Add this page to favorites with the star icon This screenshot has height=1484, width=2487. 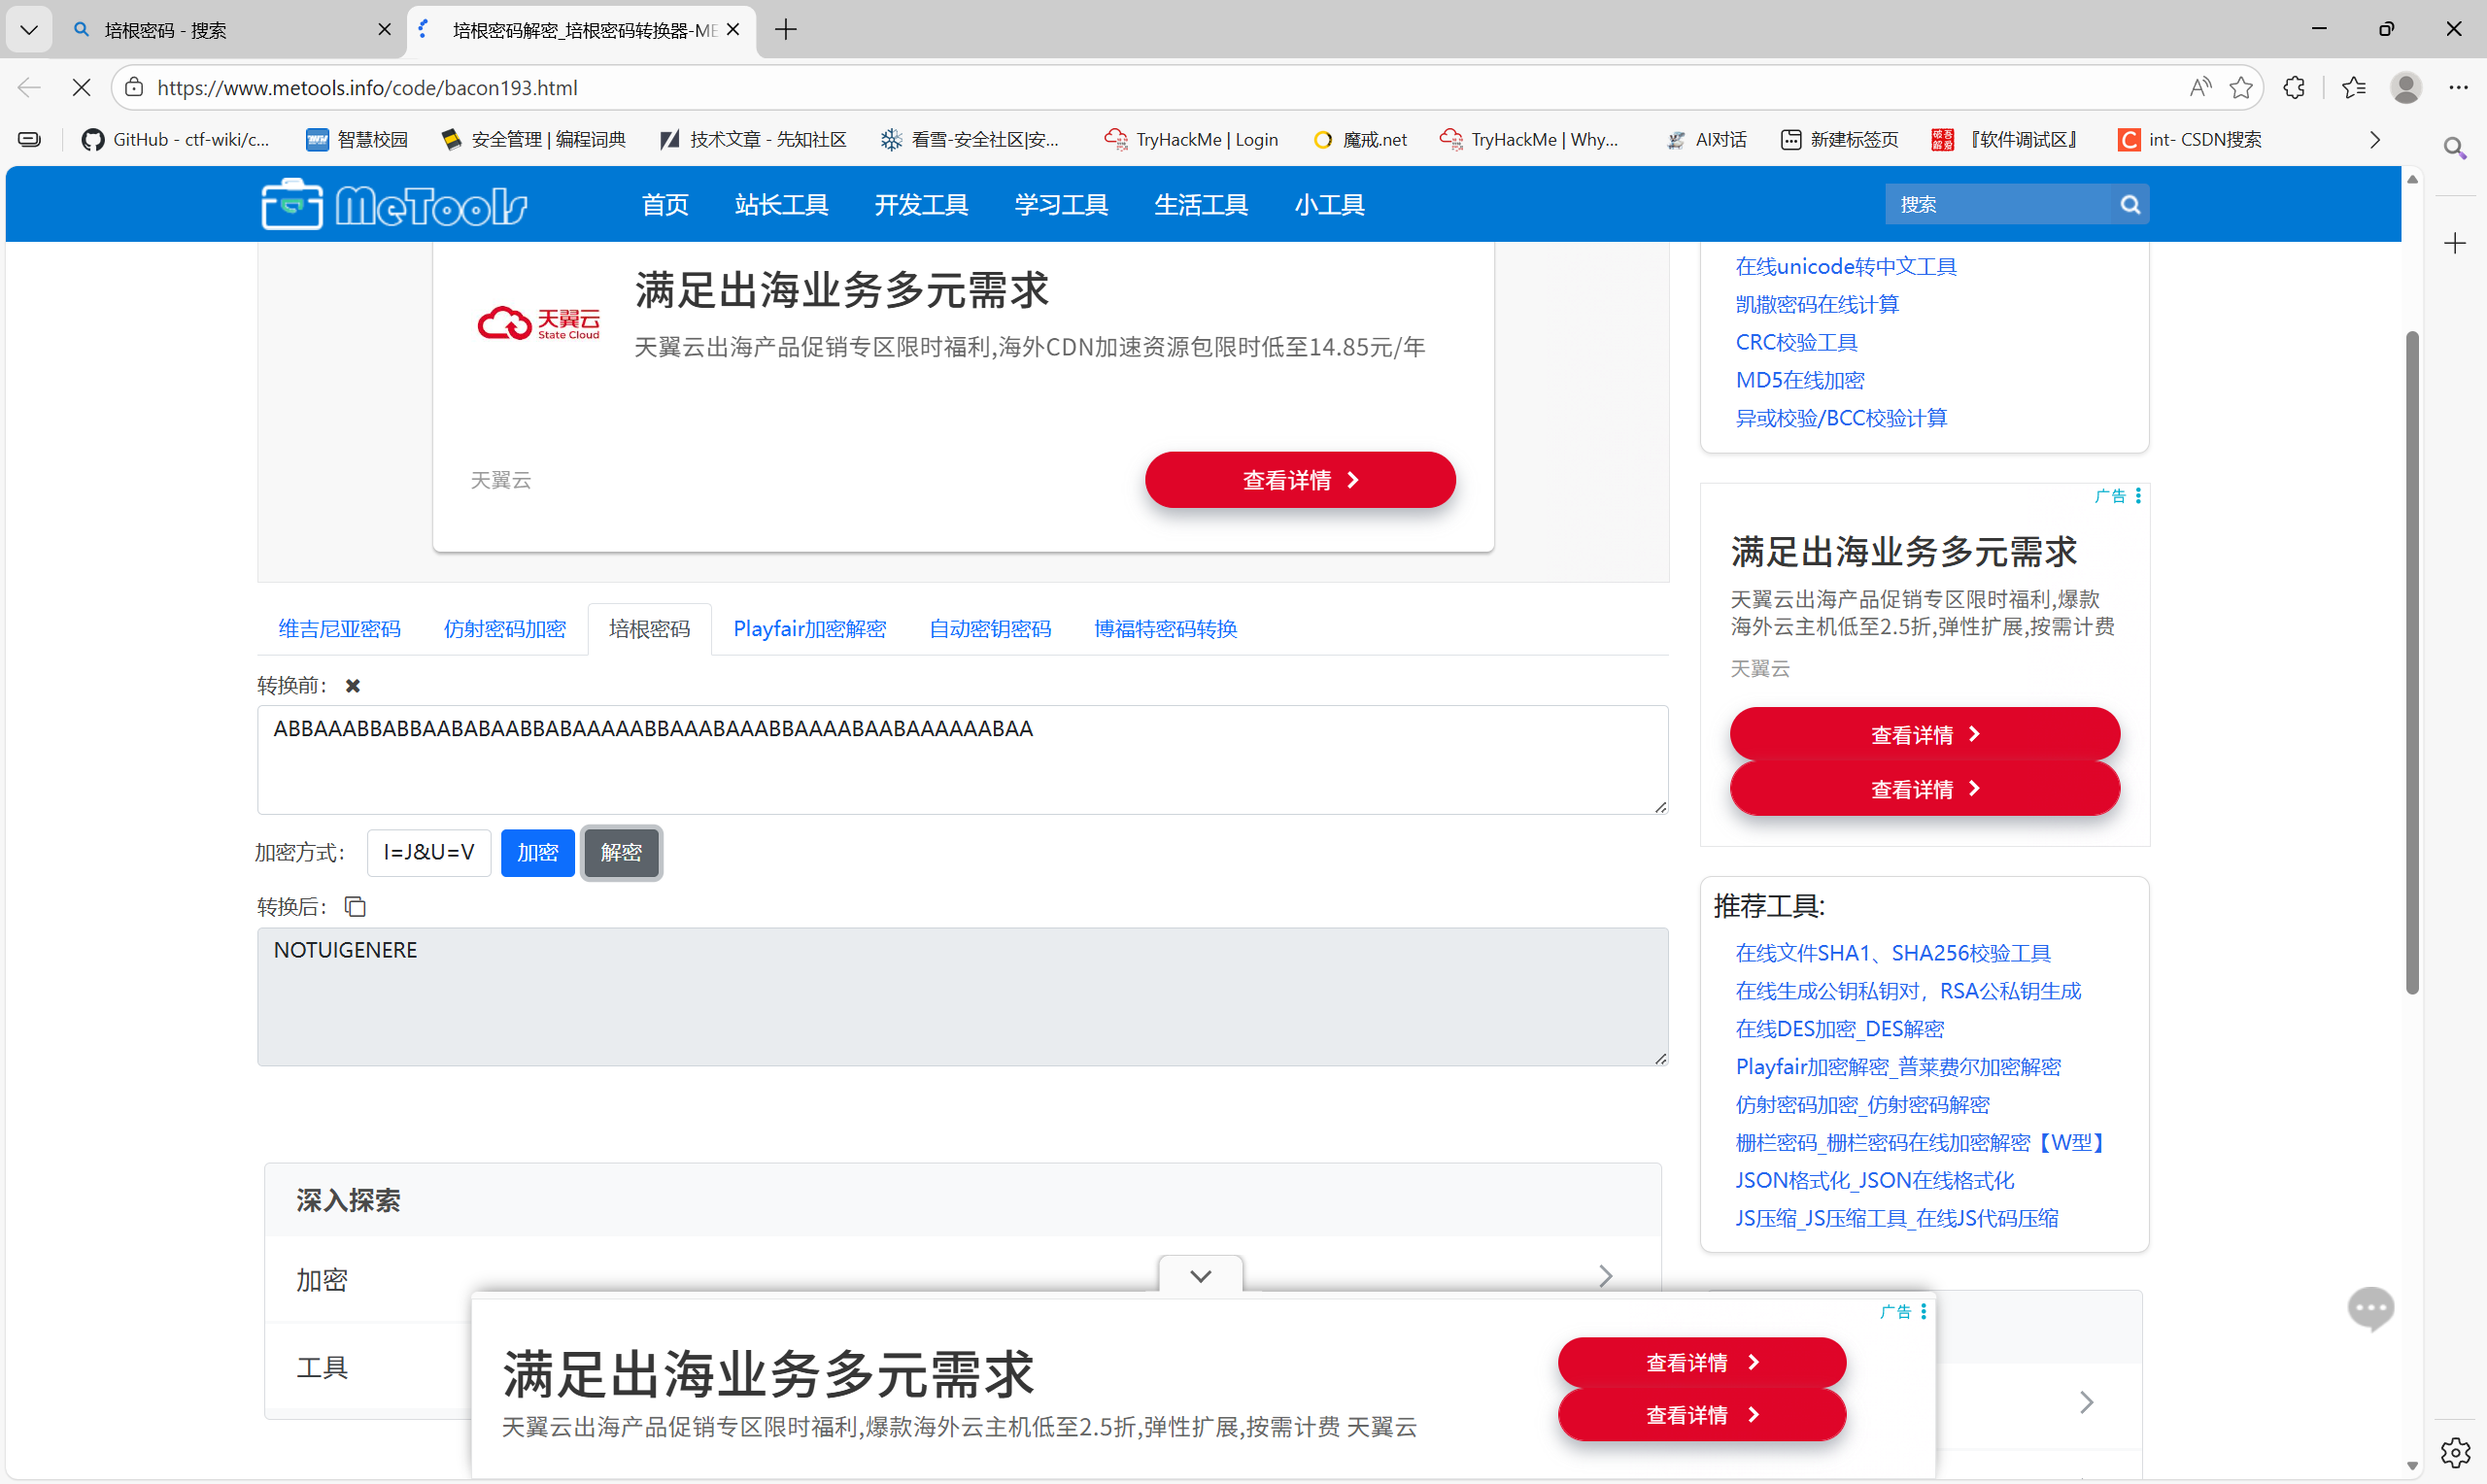[2241, 88]
